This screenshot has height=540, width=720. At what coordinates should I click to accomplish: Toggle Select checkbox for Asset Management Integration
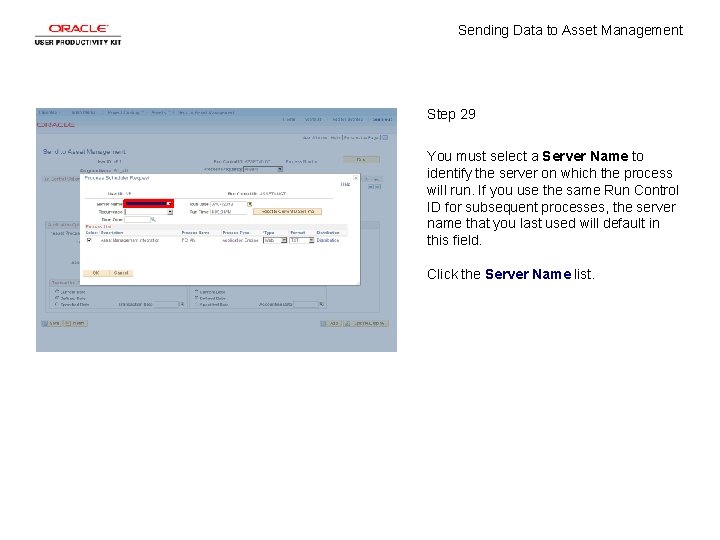click(89, 240)
